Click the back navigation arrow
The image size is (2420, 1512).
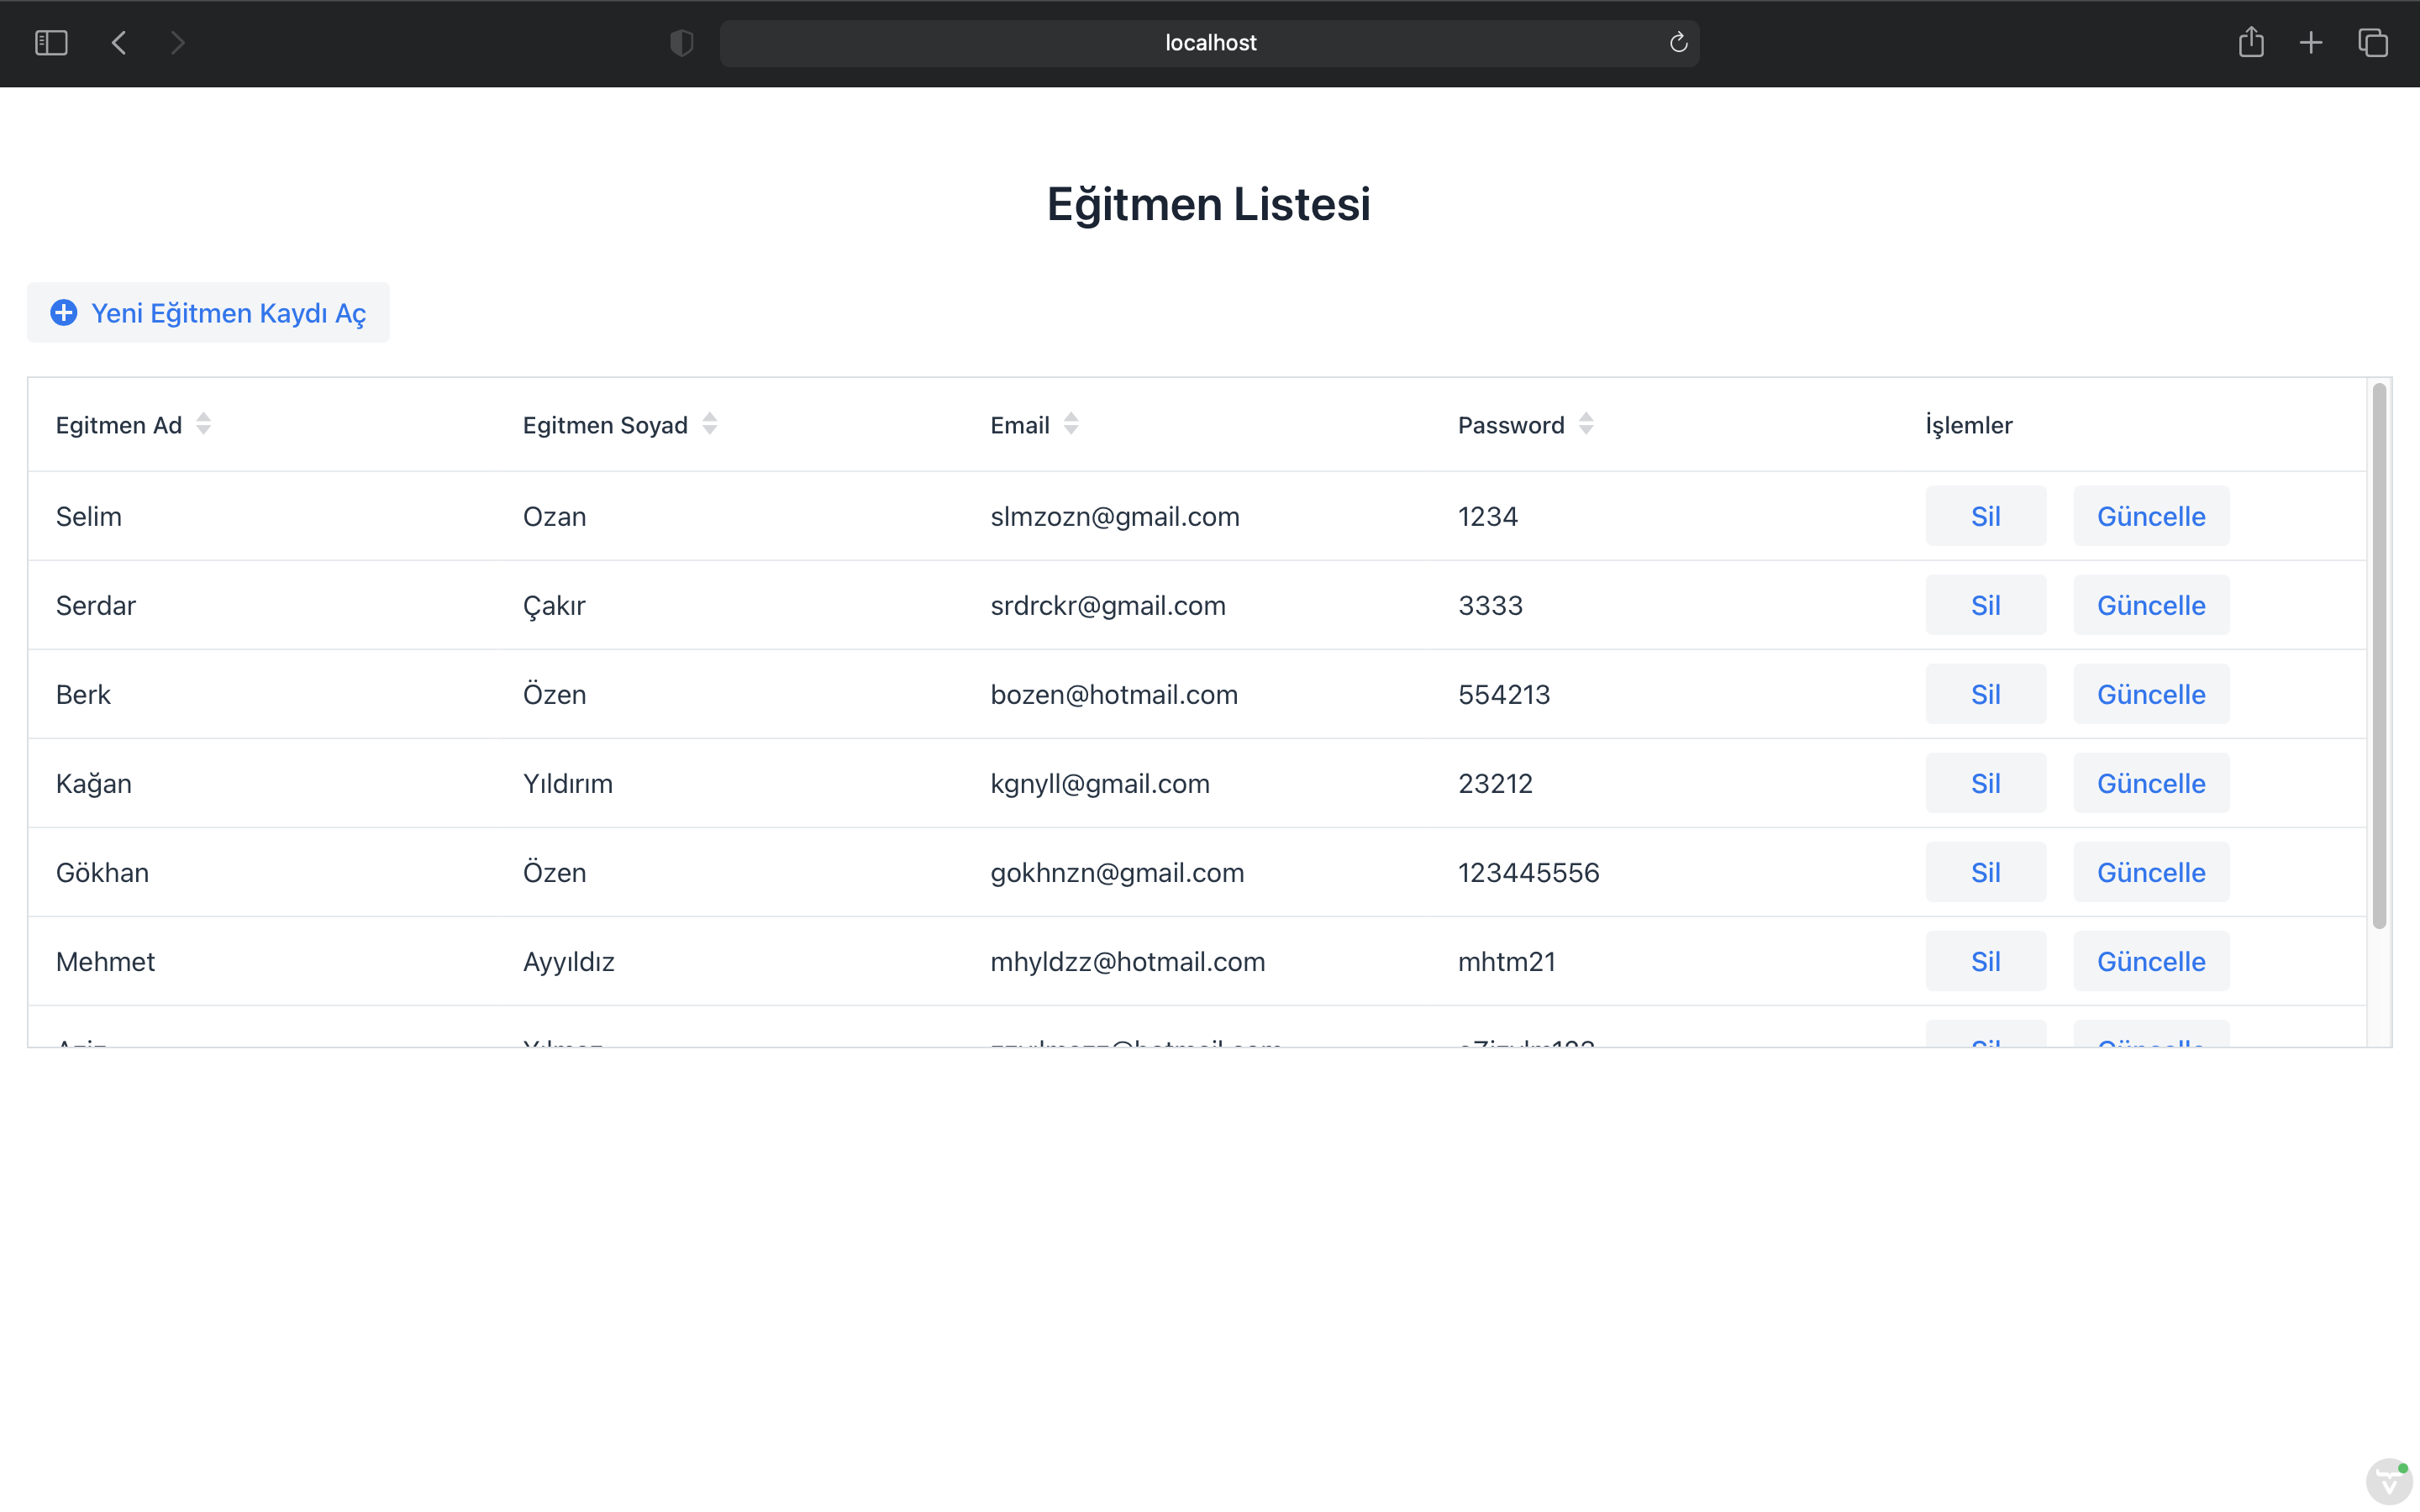pyautogui.click(x=118, y=42)
